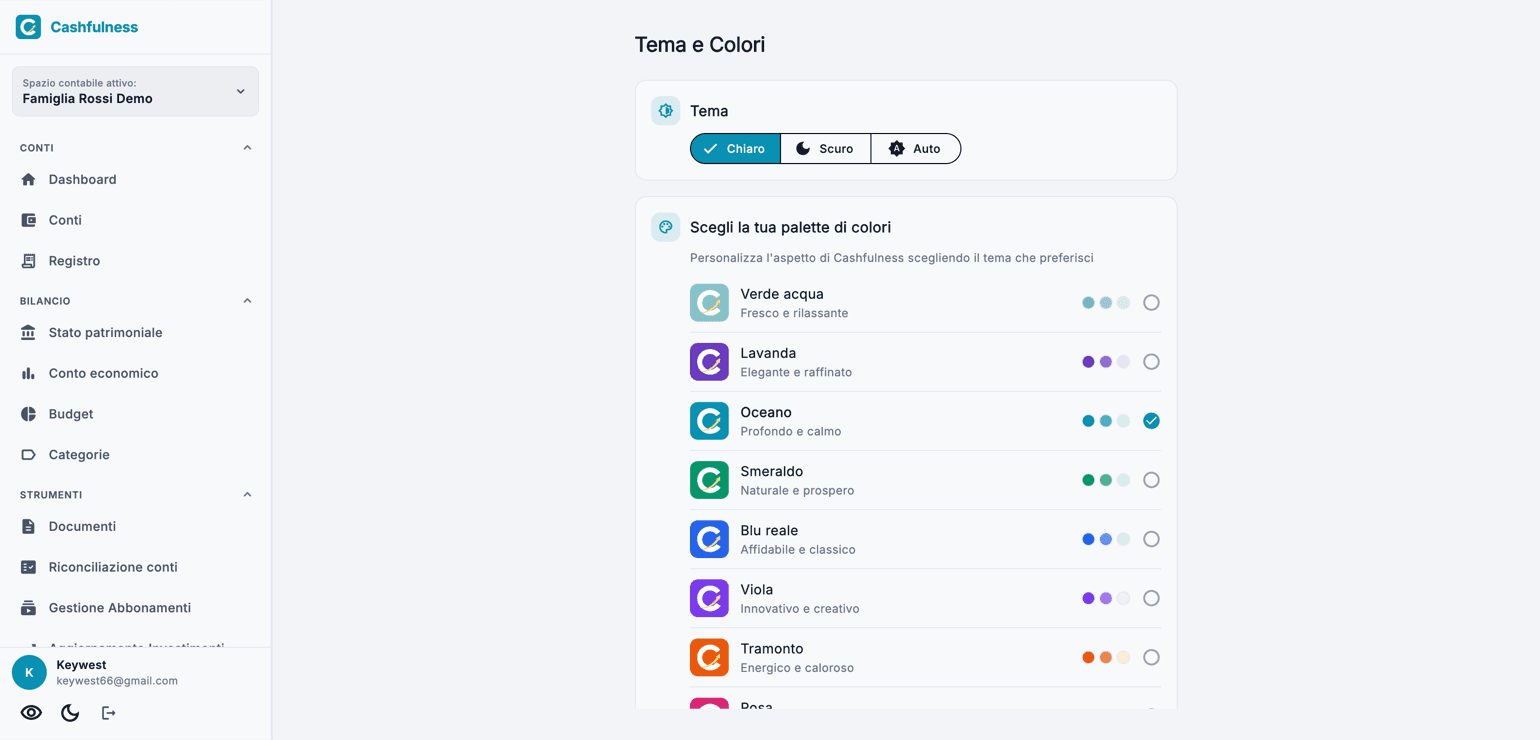Toggle dark mode with the moon icon
Screen dimensions: 1540x740
[x=70, y=713]
